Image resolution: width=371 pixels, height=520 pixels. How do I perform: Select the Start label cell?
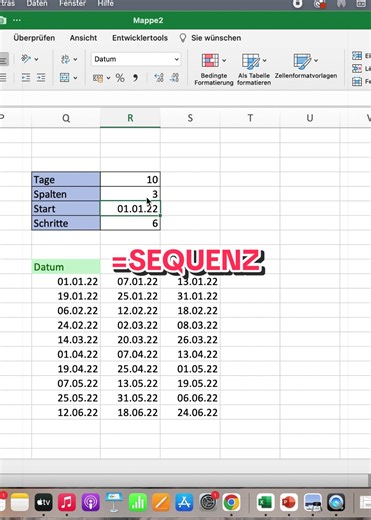(x=66, y=209)
